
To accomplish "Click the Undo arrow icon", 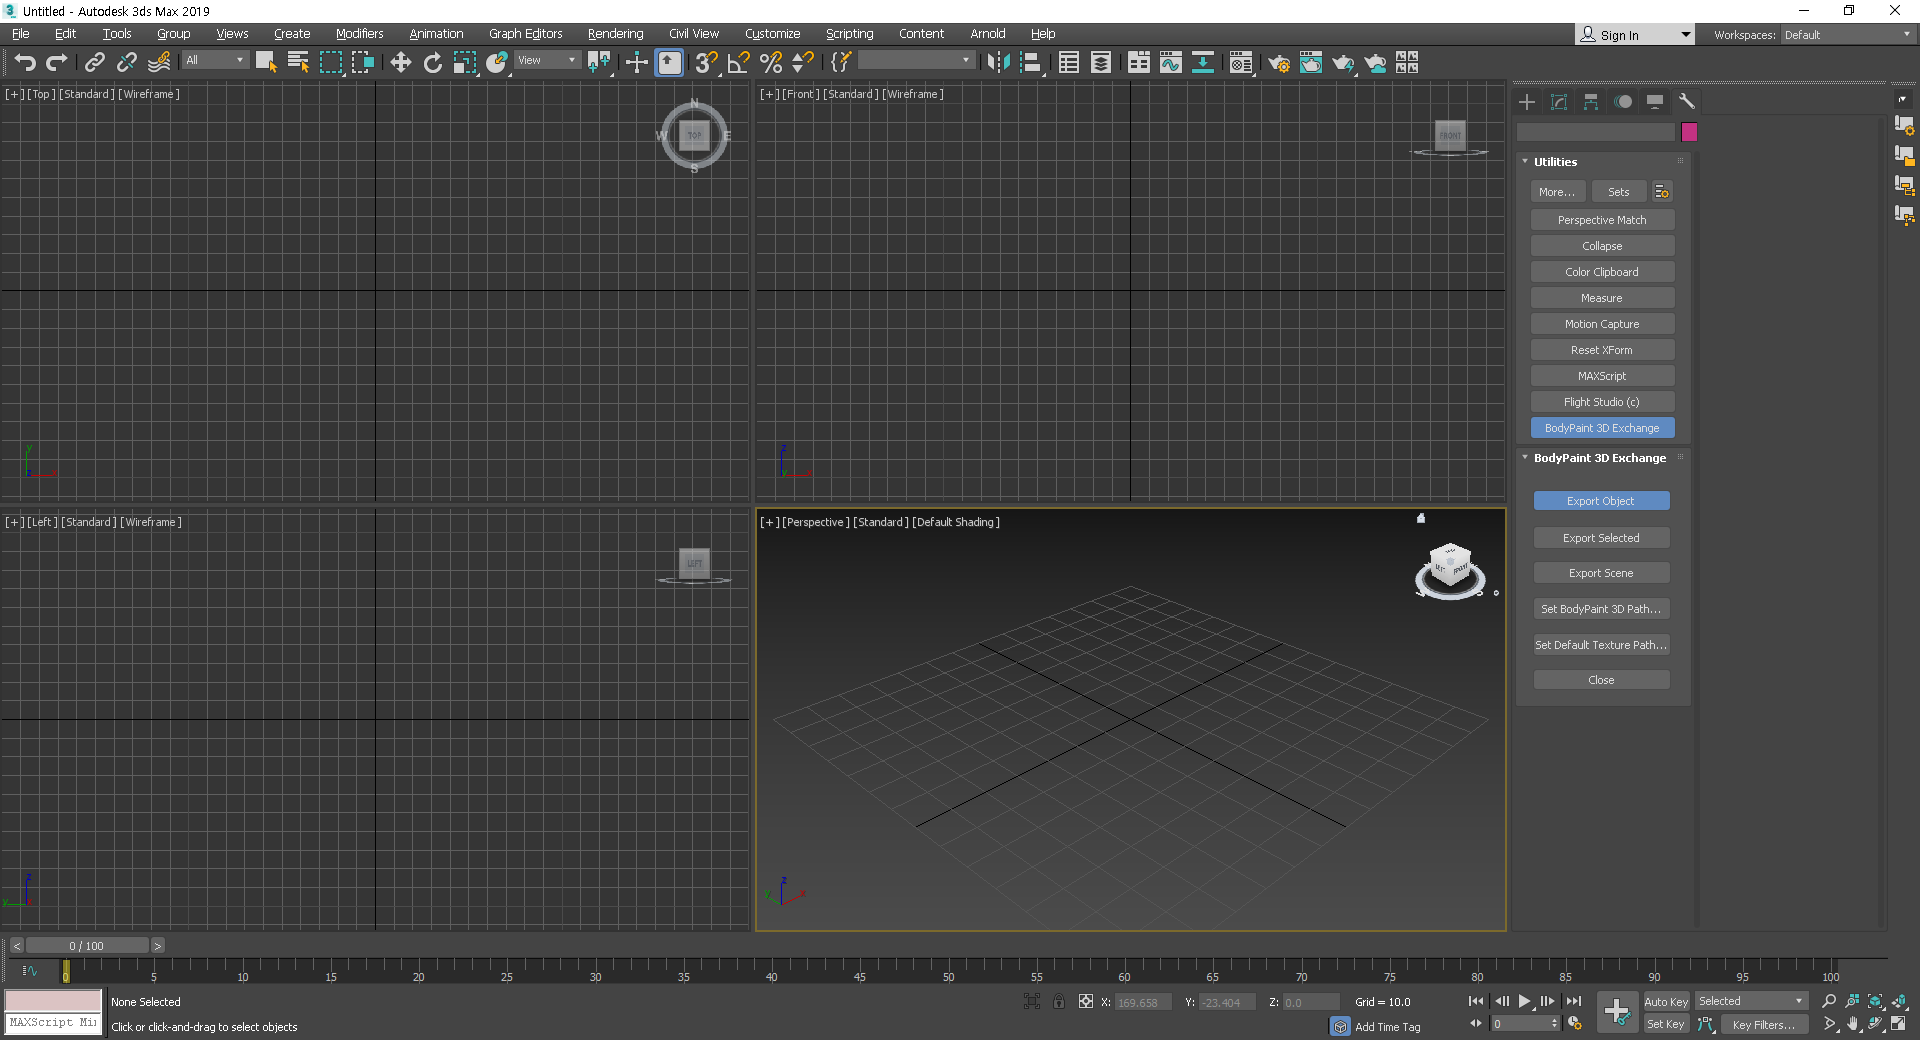I will click(x=25, y=62).
